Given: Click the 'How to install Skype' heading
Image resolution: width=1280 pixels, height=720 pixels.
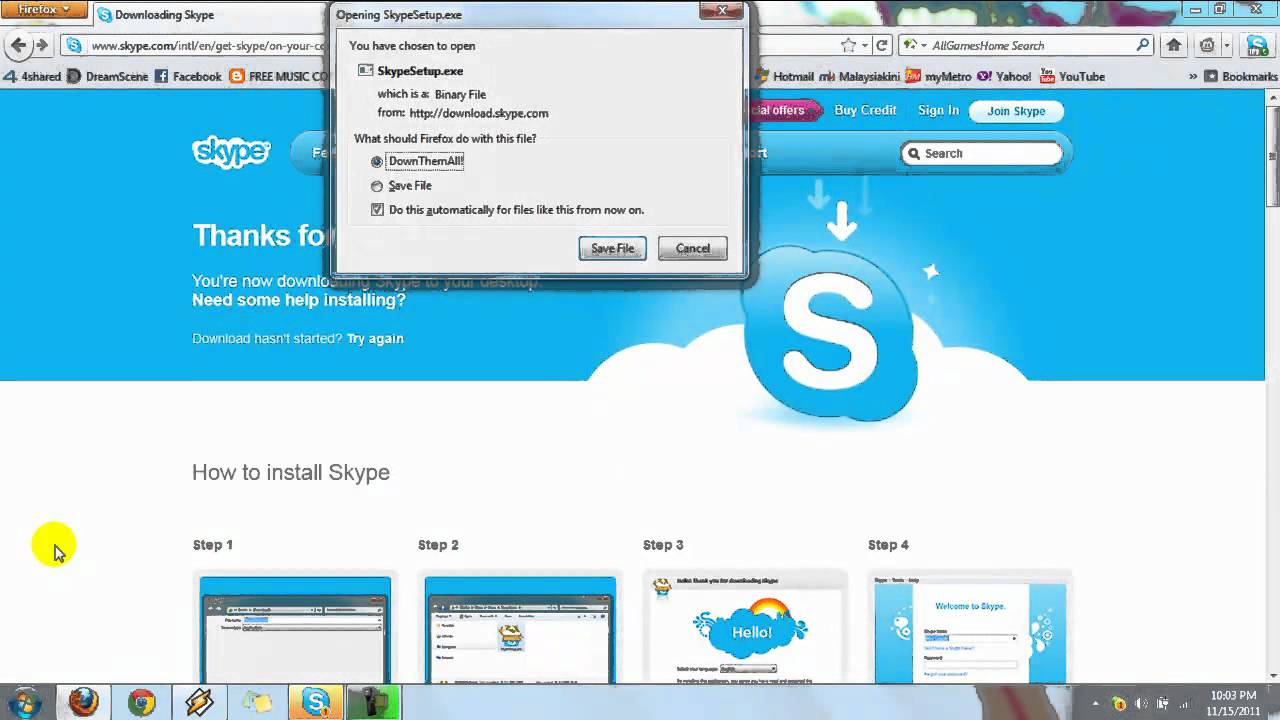Looking at the screenshot, I should [291, 472].
